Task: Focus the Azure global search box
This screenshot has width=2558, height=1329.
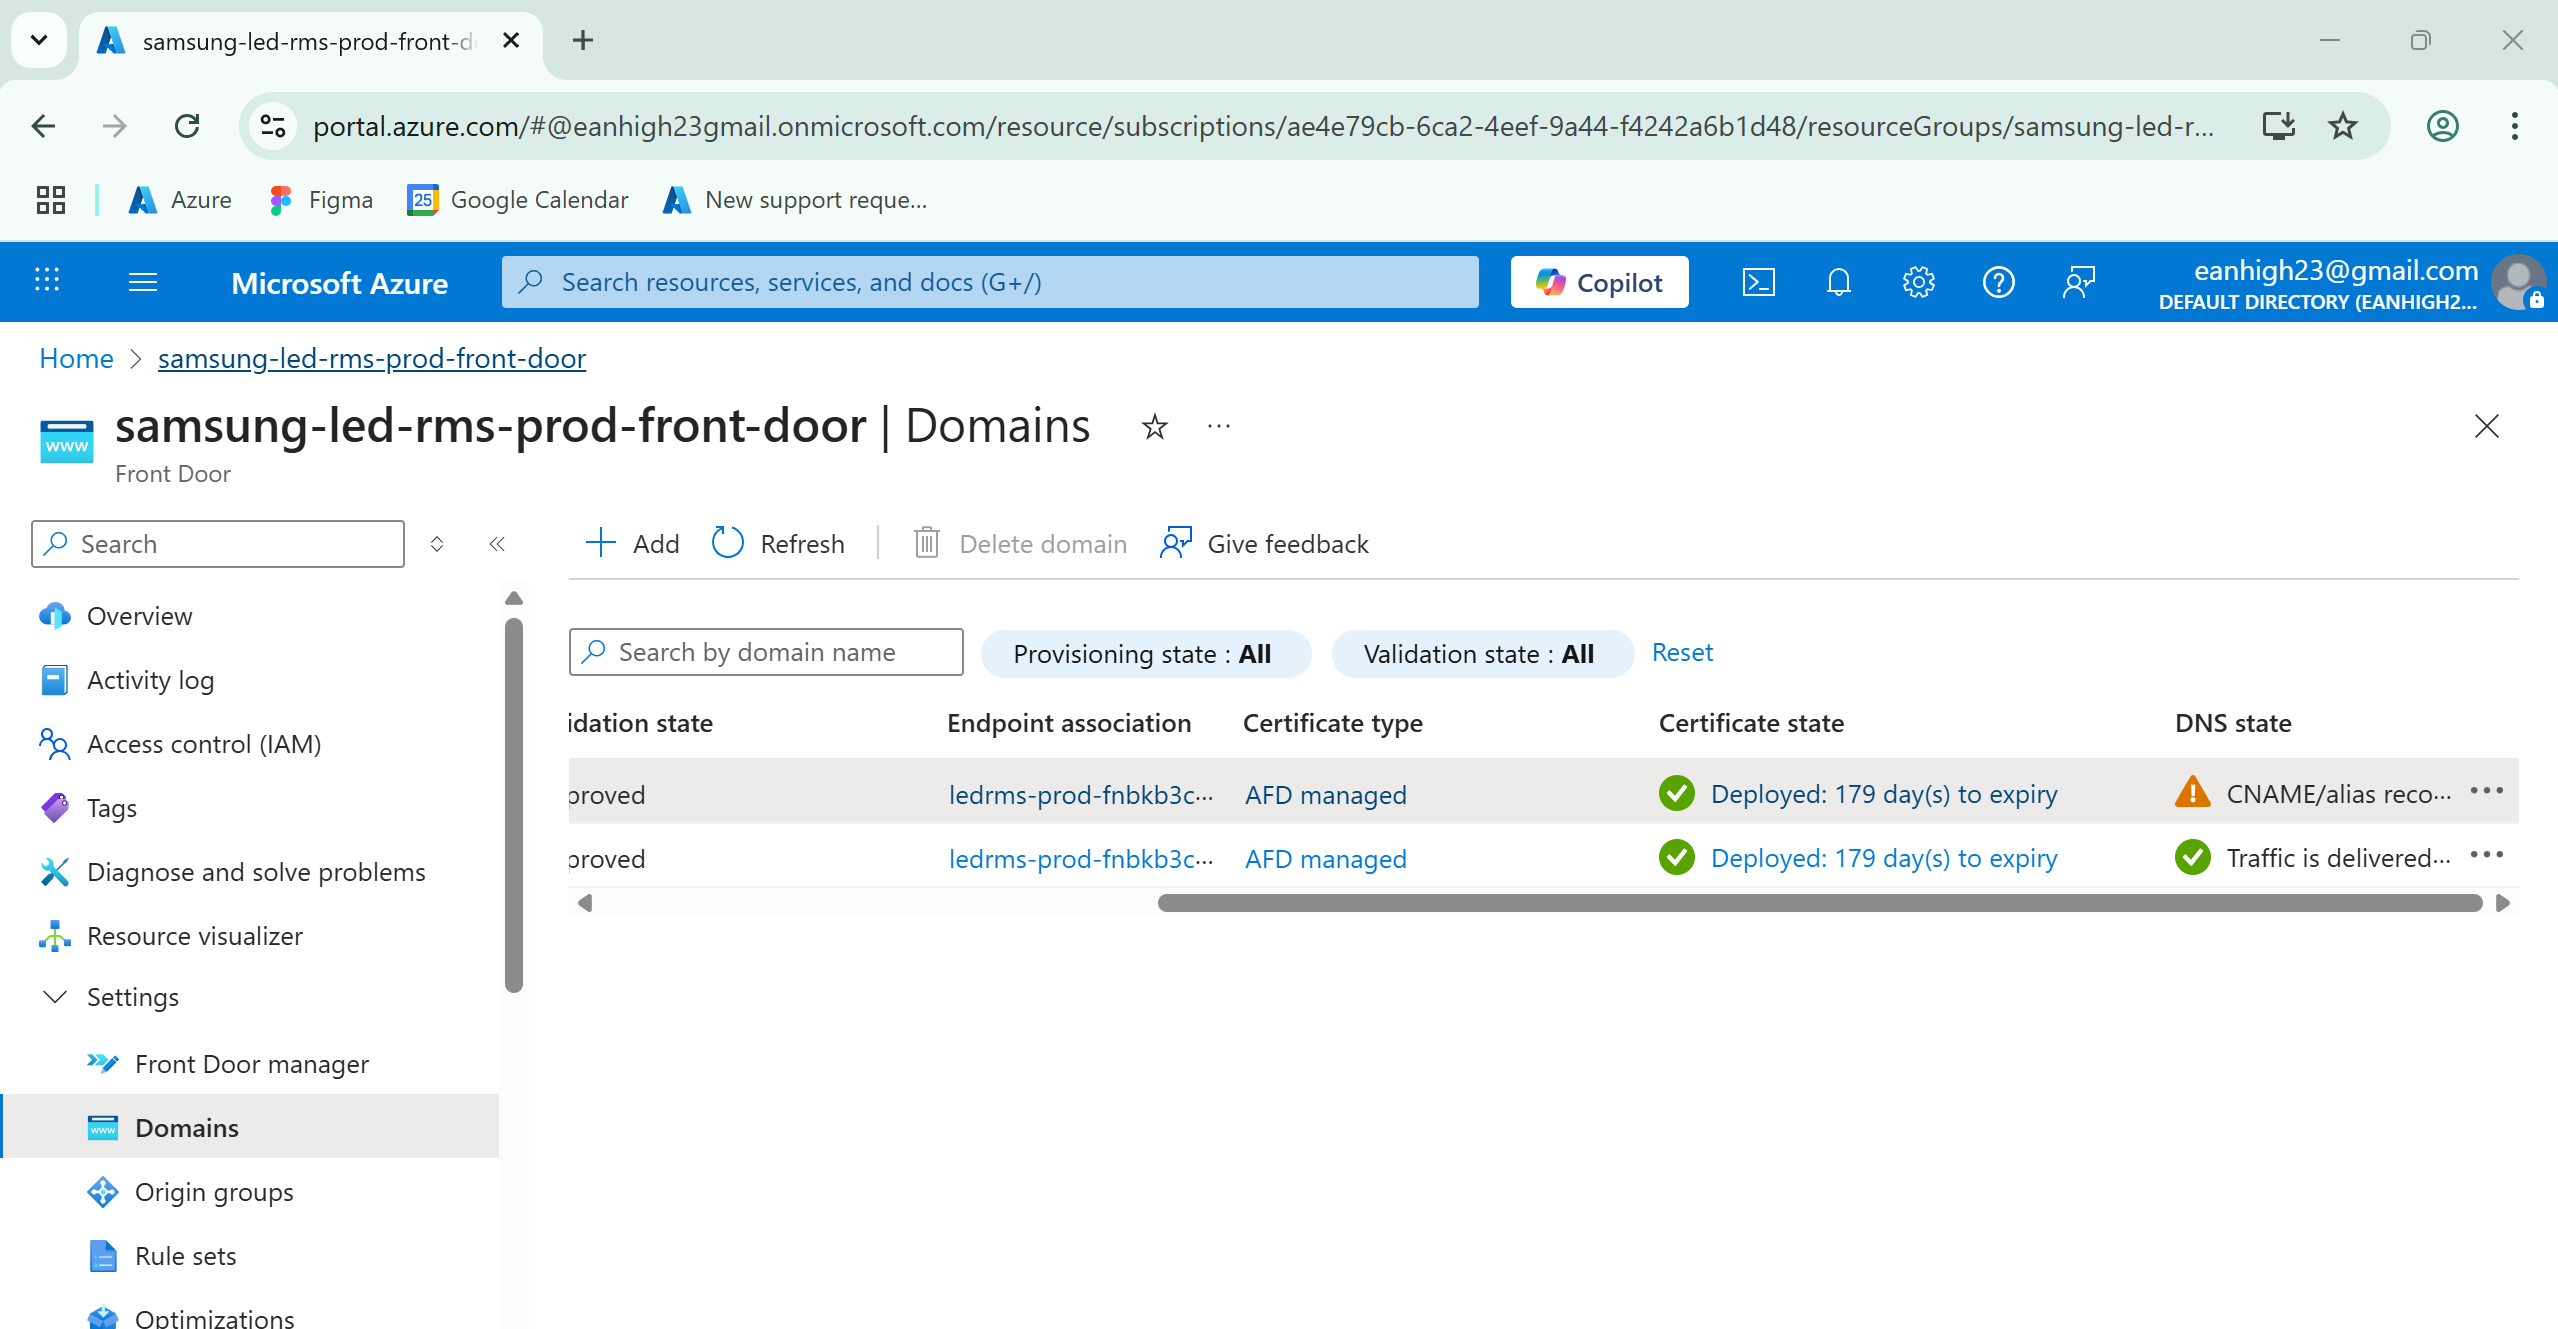Action: coord(990,283)
